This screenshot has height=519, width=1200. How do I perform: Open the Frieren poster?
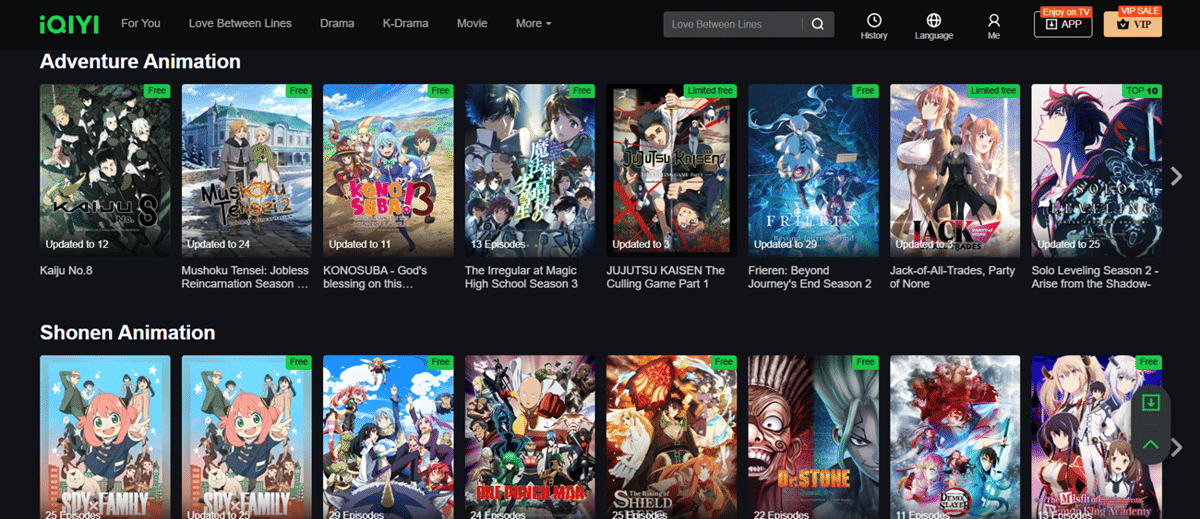tap(813, 170)
